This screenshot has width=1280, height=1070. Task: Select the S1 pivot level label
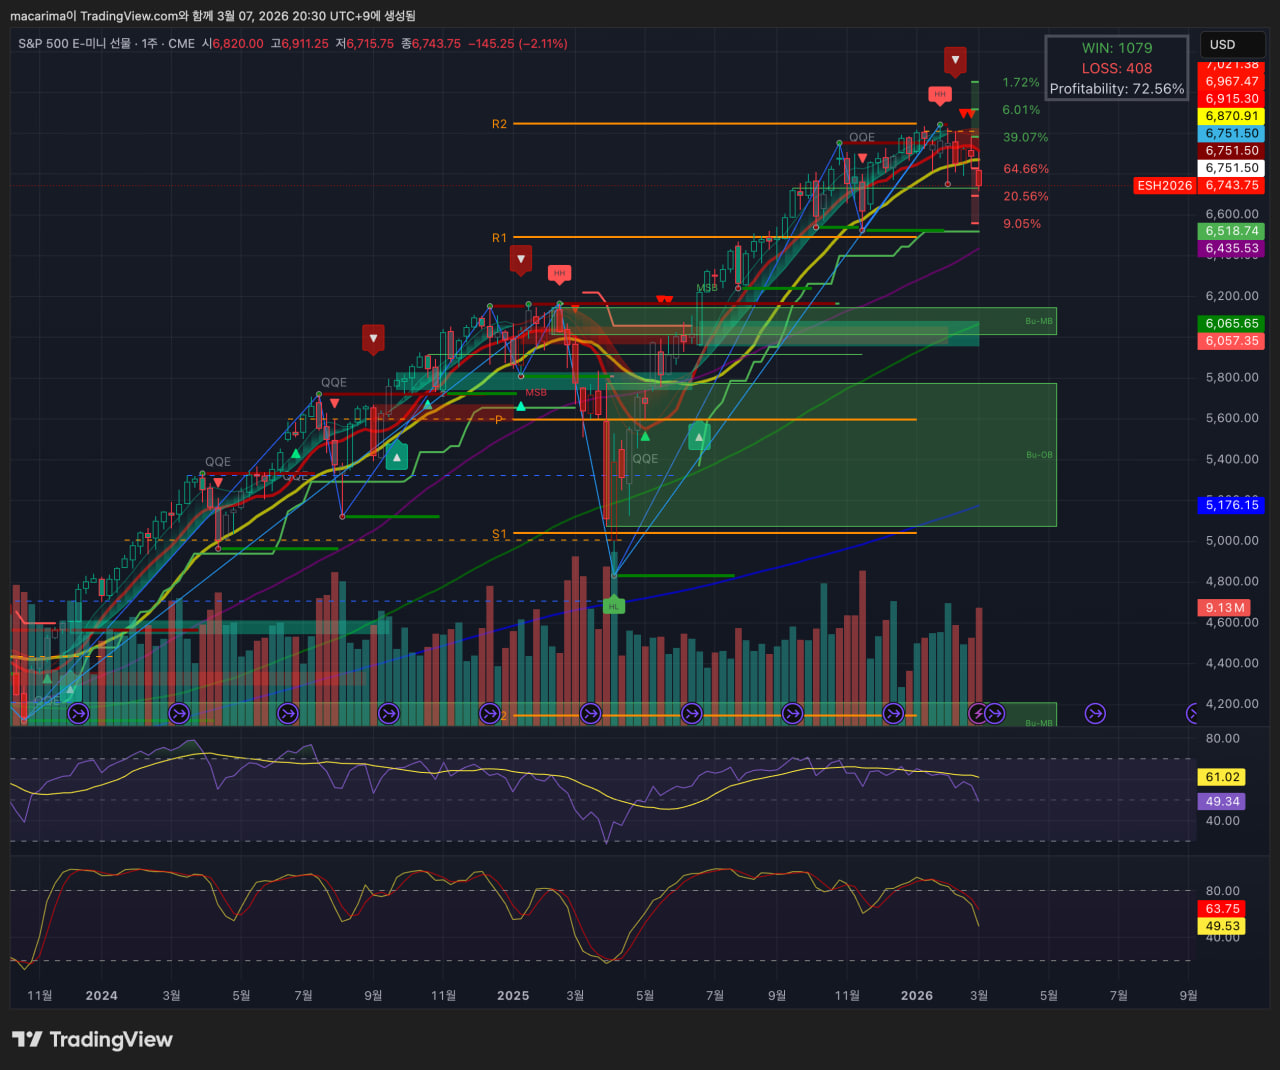click(499, 534)
